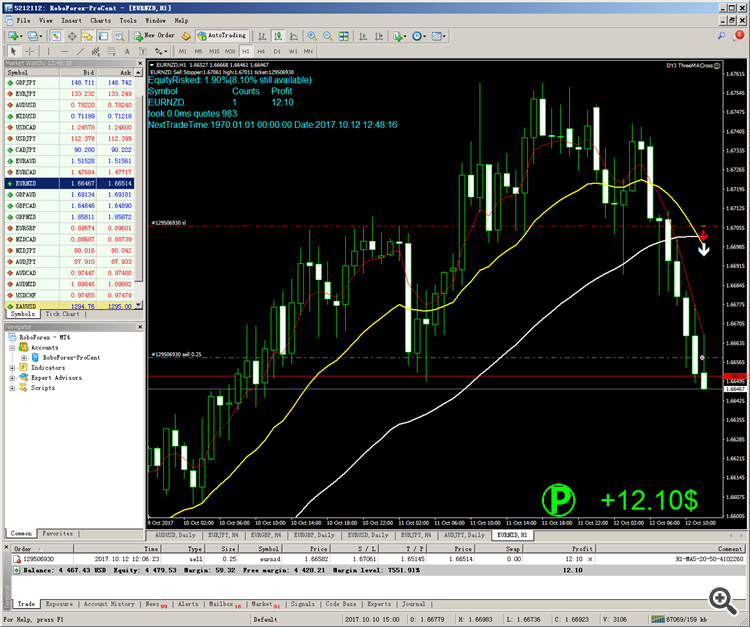
Task: Open the Insert menu
Action: tap(71, 21)
